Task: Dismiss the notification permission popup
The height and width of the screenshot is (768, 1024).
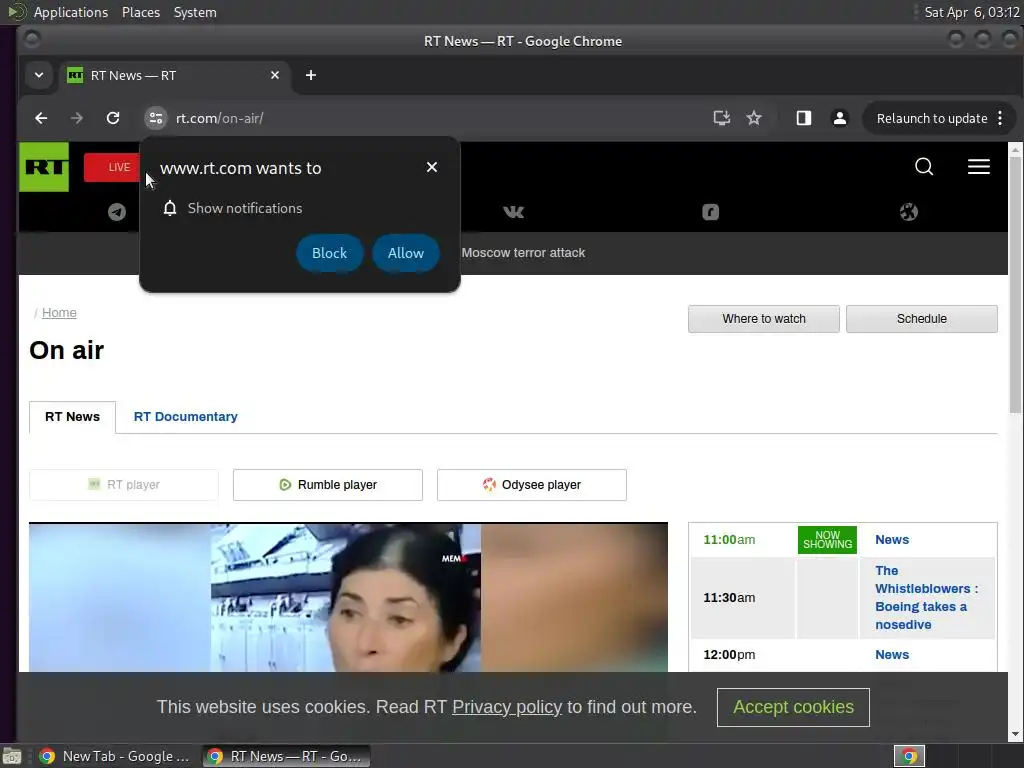Action: 432,167
